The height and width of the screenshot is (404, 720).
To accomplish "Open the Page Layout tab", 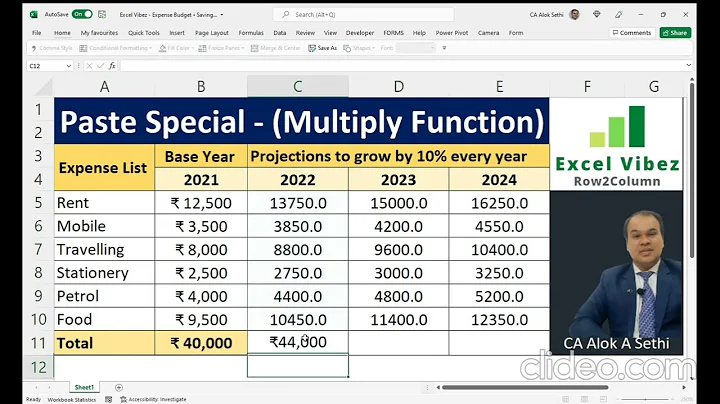I will tap(212, 33).
